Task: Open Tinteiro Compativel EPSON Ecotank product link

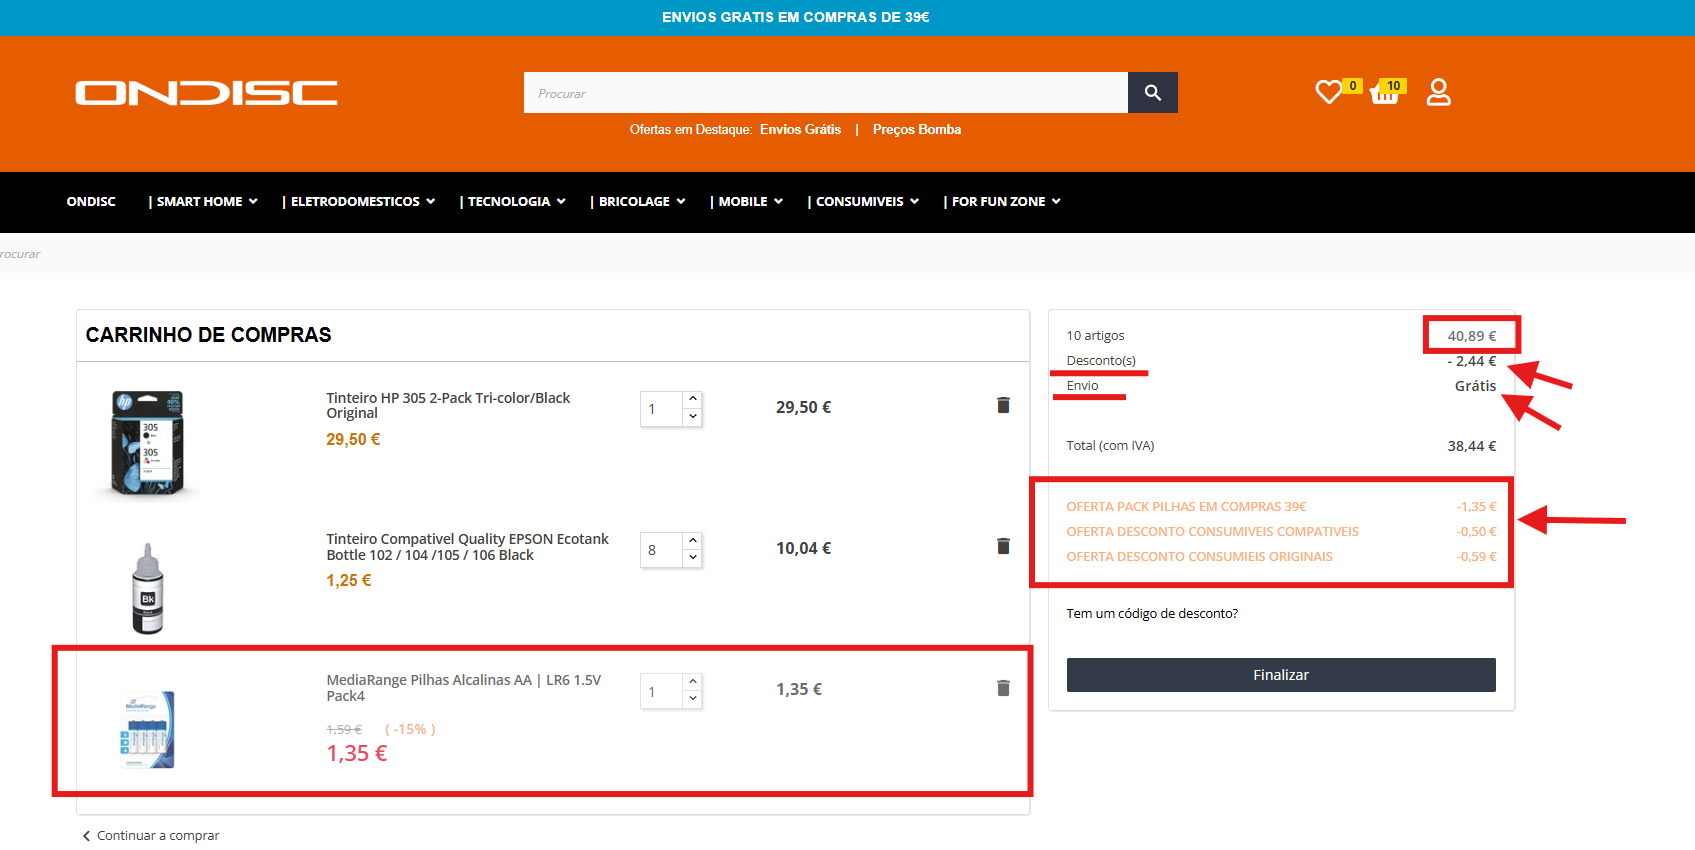Action: (x=467, y=547)
